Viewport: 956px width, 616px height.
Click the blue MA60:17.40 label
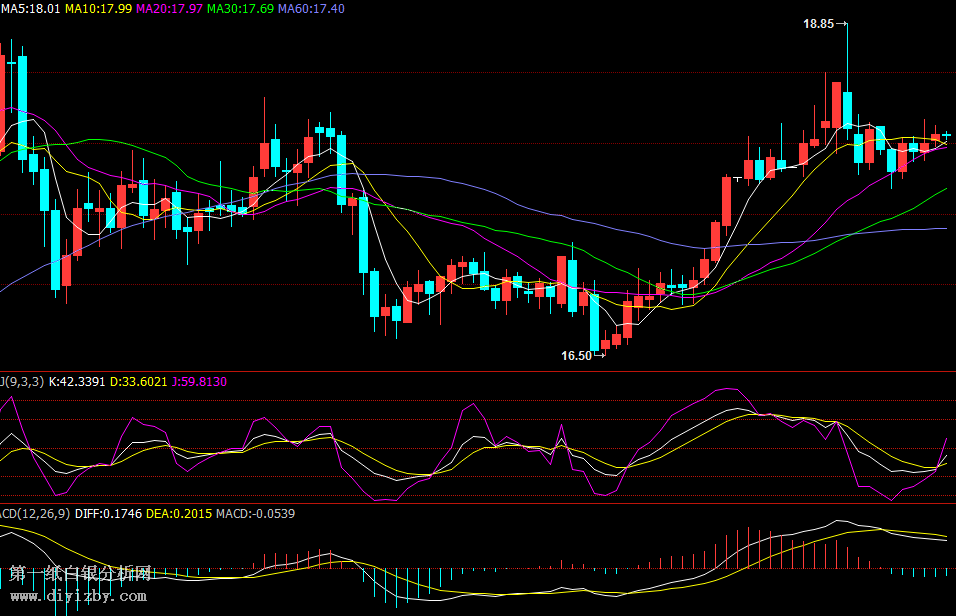point(311,8)
